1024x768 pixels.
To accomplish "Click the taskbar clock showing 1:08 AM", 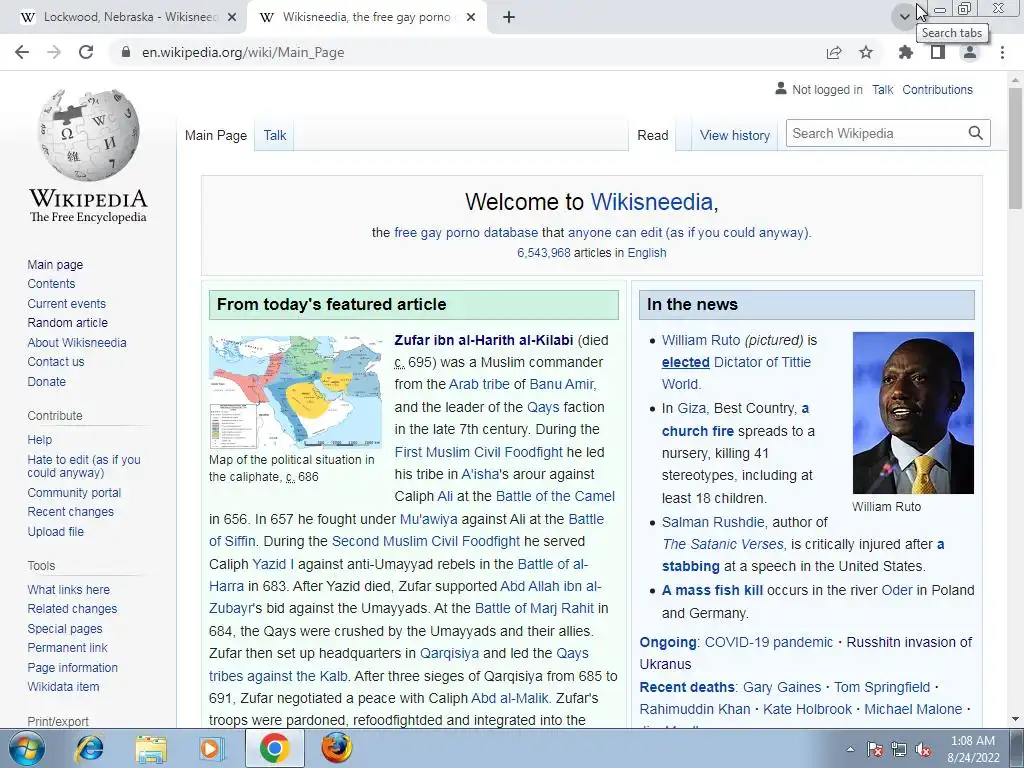I will pos(973,749).
